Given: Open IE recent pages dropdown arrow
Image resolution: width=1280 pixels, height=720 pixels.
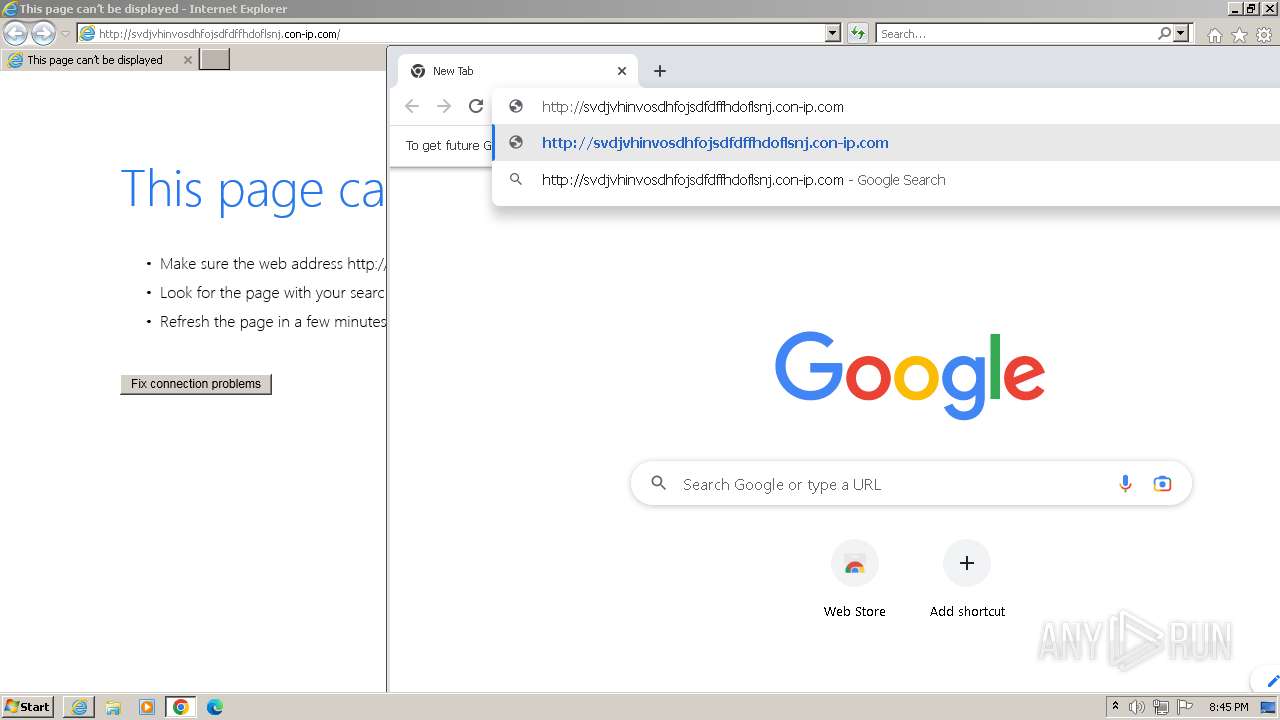Looking at the screenshot, I should coord(65,34).
